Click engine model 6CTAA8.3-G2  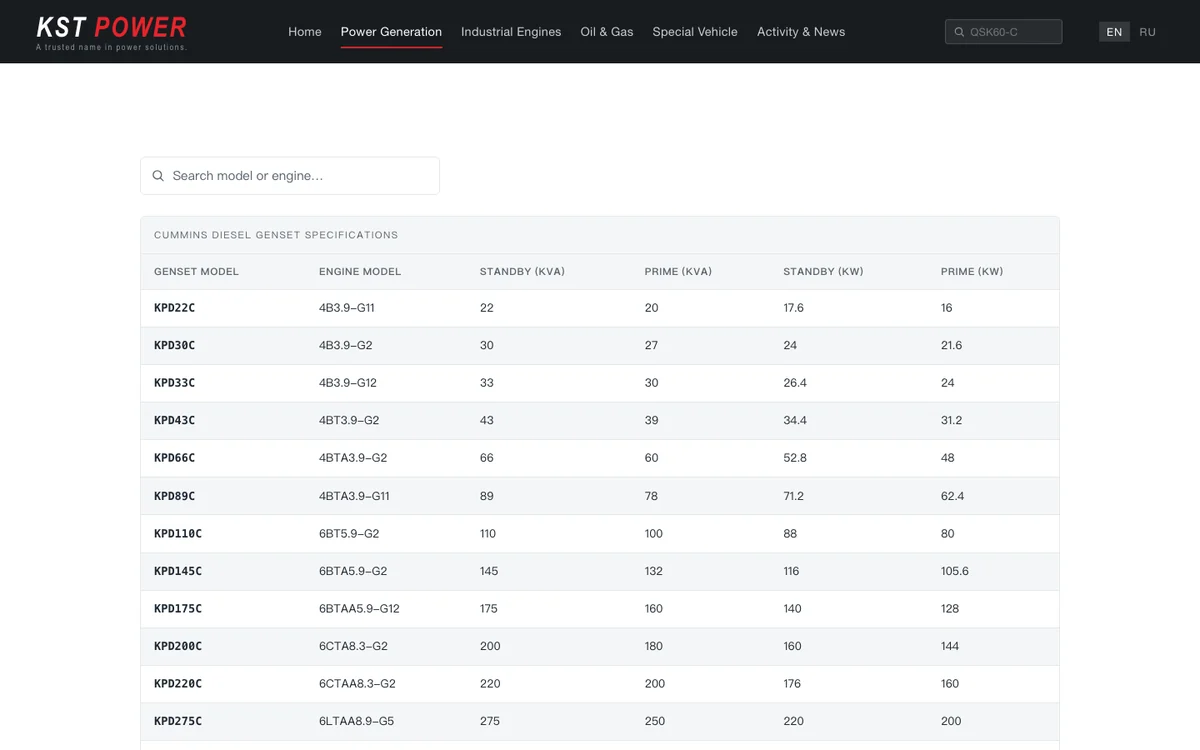tap(357, 684)
